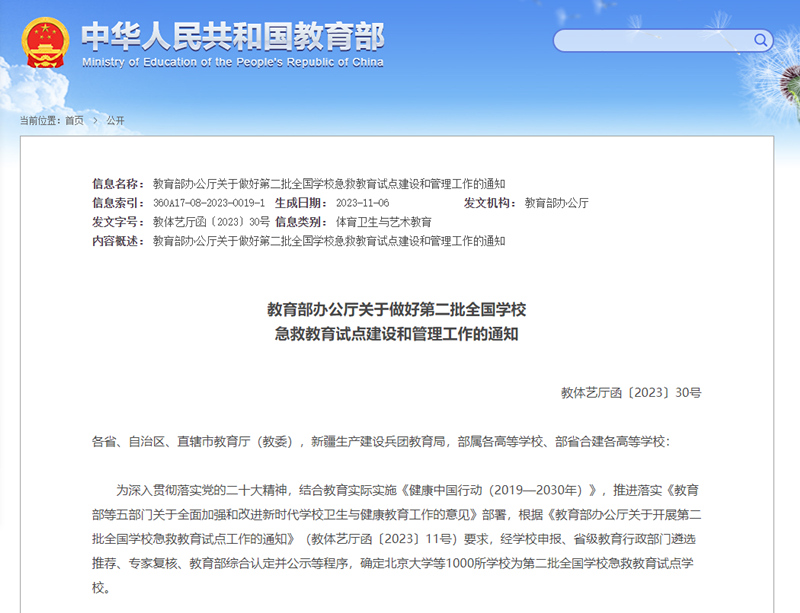Click document number 教体艺厅函〔2023〕30号 in info table
Viewport: 800px width, 613px height.
click(211, 222)
